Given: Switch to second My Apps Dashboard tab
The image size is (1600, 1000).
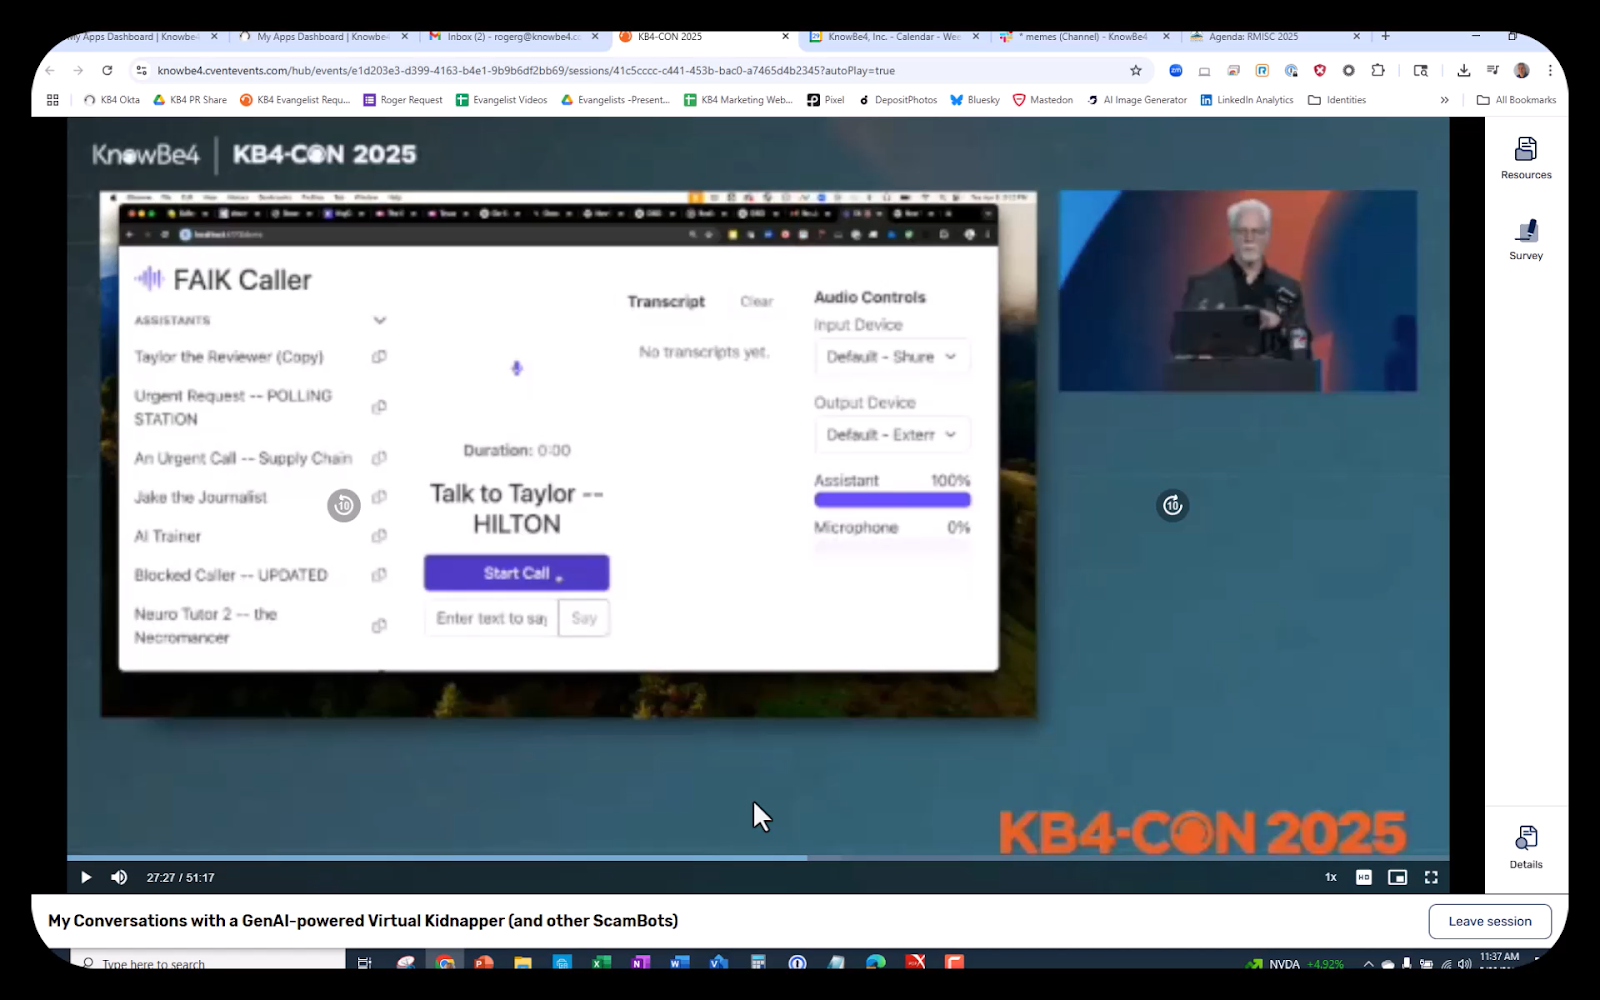Looking at the screenshot, I should click(322, 36).
